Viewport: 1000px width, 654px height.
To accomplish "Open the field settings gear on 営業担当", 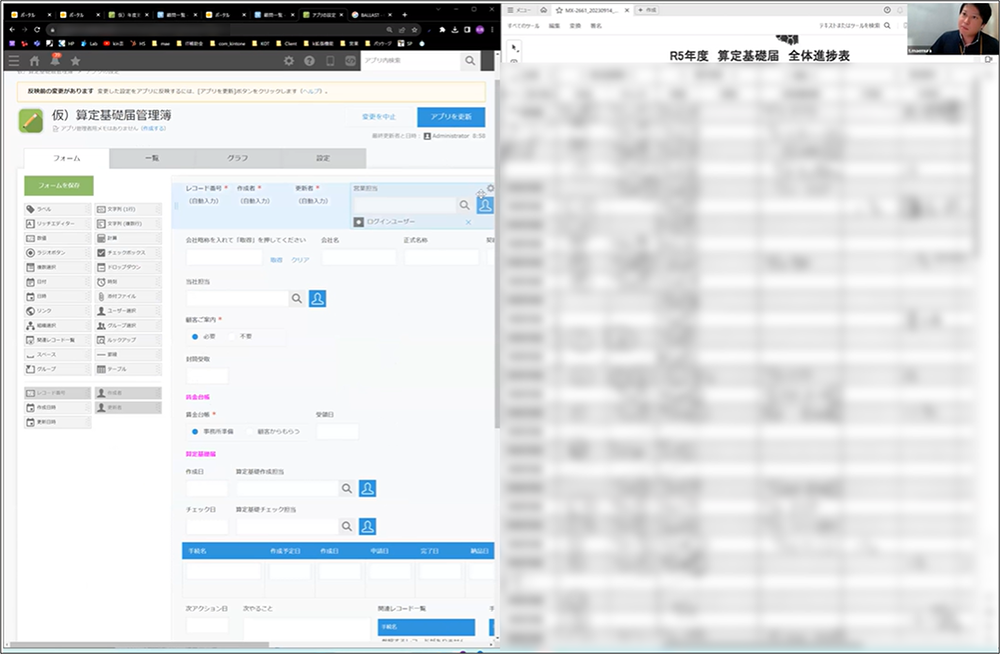I will point(490,188).
